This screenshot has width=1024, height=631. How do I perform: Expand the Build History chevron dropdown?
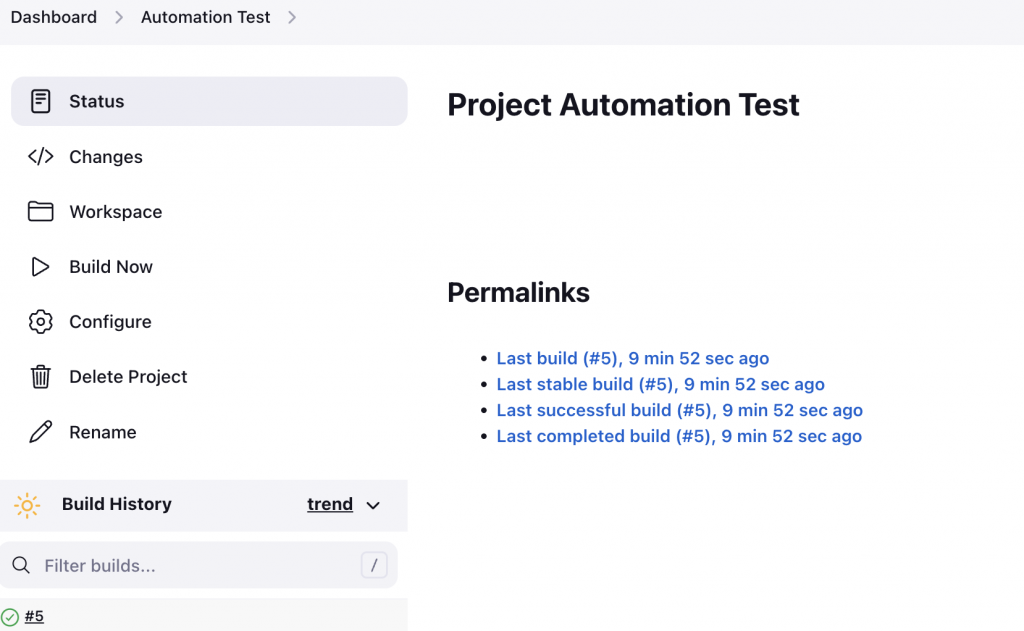coord(373,505)
